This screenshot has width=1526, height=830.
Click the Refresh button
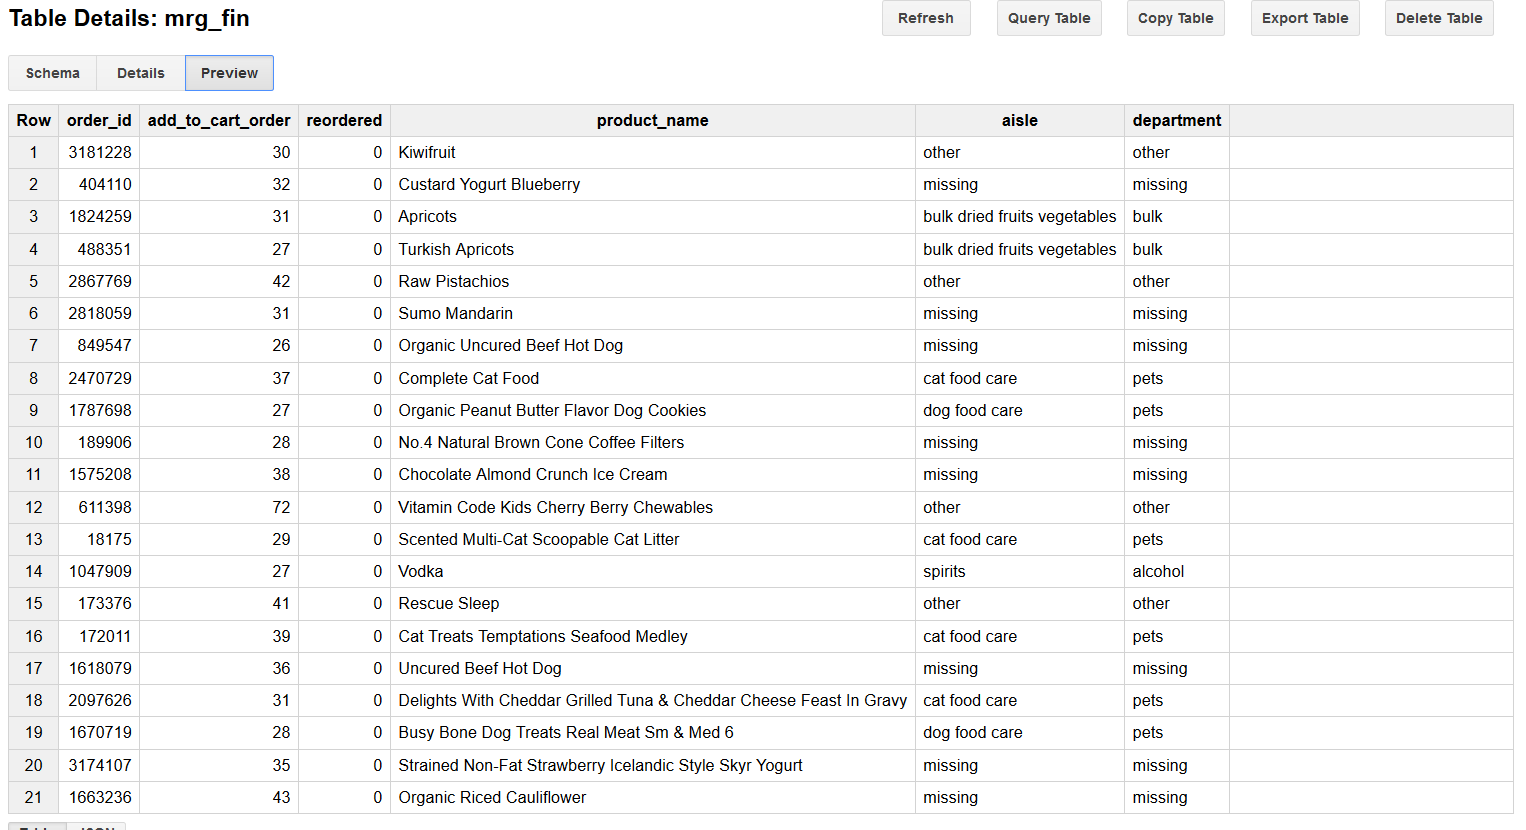click(925, 18)
